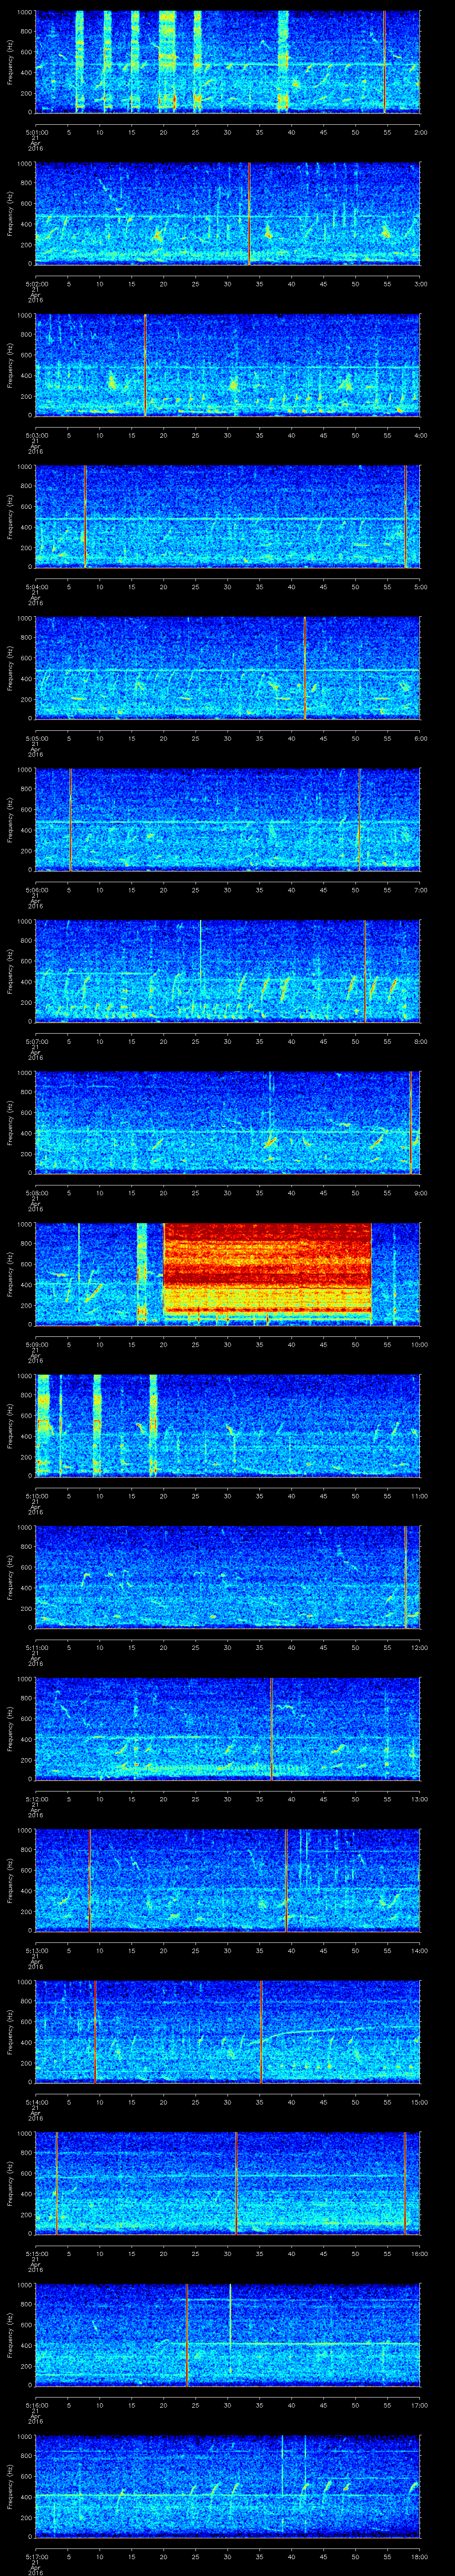Open the spectrogram panel starting at 5:07:00

pyautogui.click(x=227, y=971)
